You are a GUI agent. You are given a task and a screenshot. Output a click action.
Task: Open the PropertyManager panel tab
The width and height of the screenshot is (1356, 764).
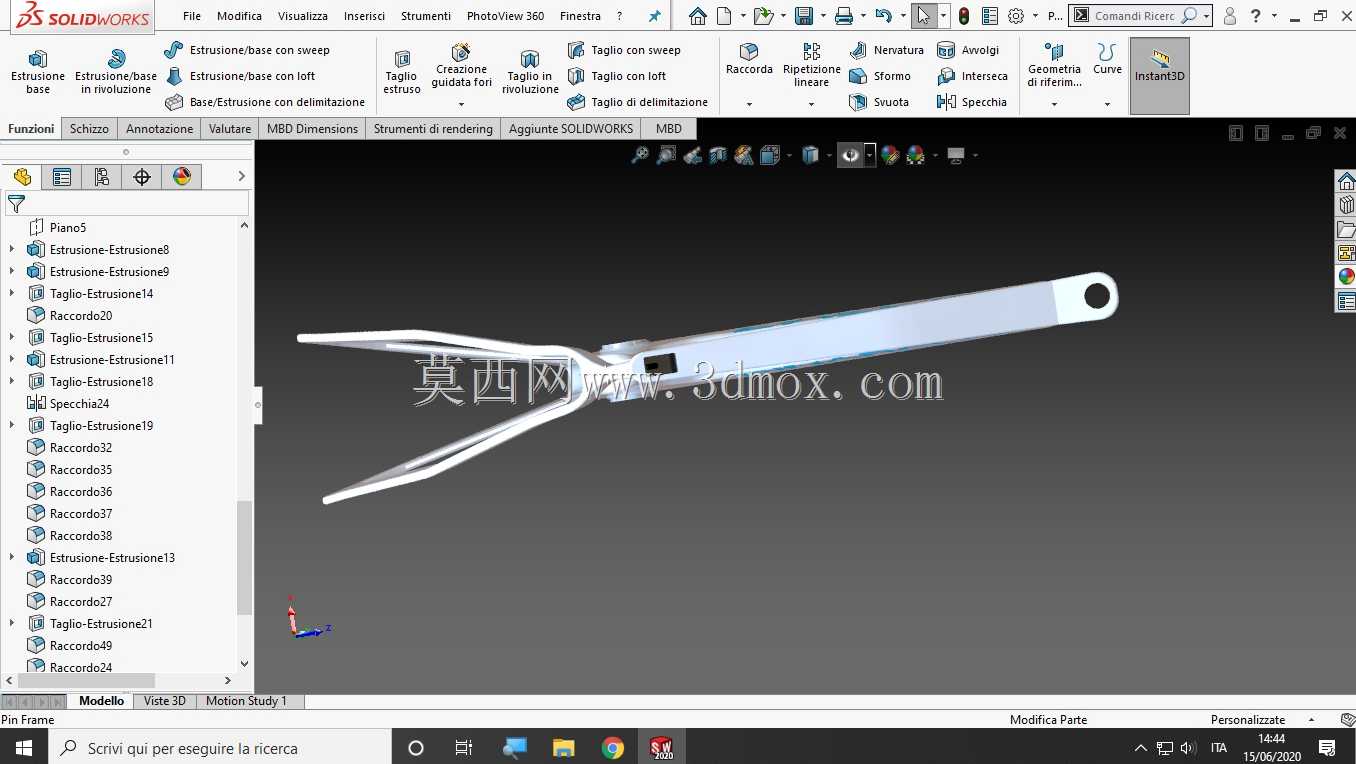click(x=62, y=177)
